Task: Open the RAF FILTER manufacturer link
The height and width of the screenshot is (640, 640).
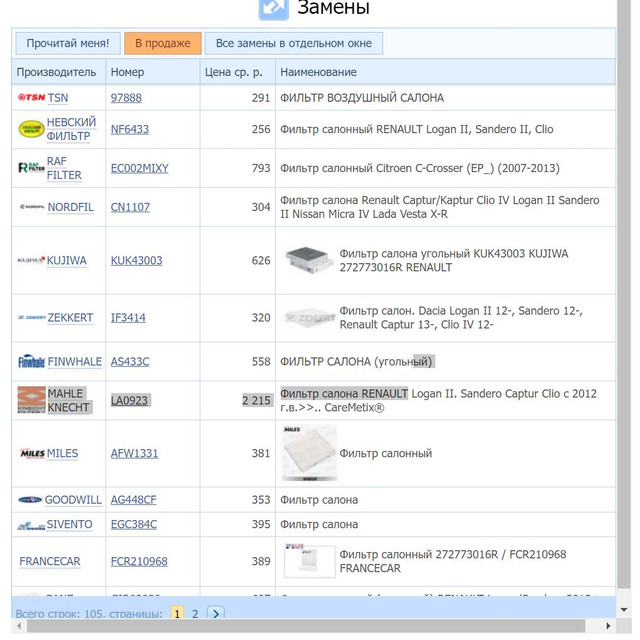Action: (64, 168)
